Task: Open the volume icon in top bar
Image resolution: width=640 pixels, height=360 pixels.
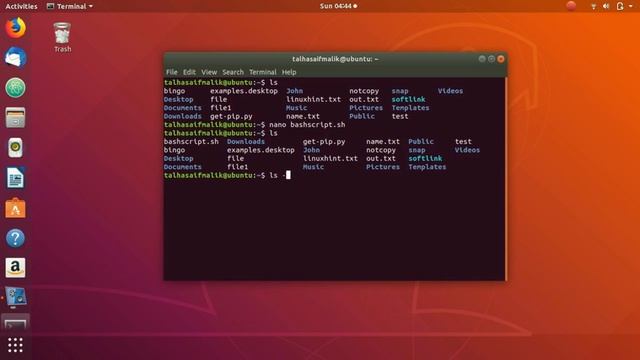Action: [606, 6]
